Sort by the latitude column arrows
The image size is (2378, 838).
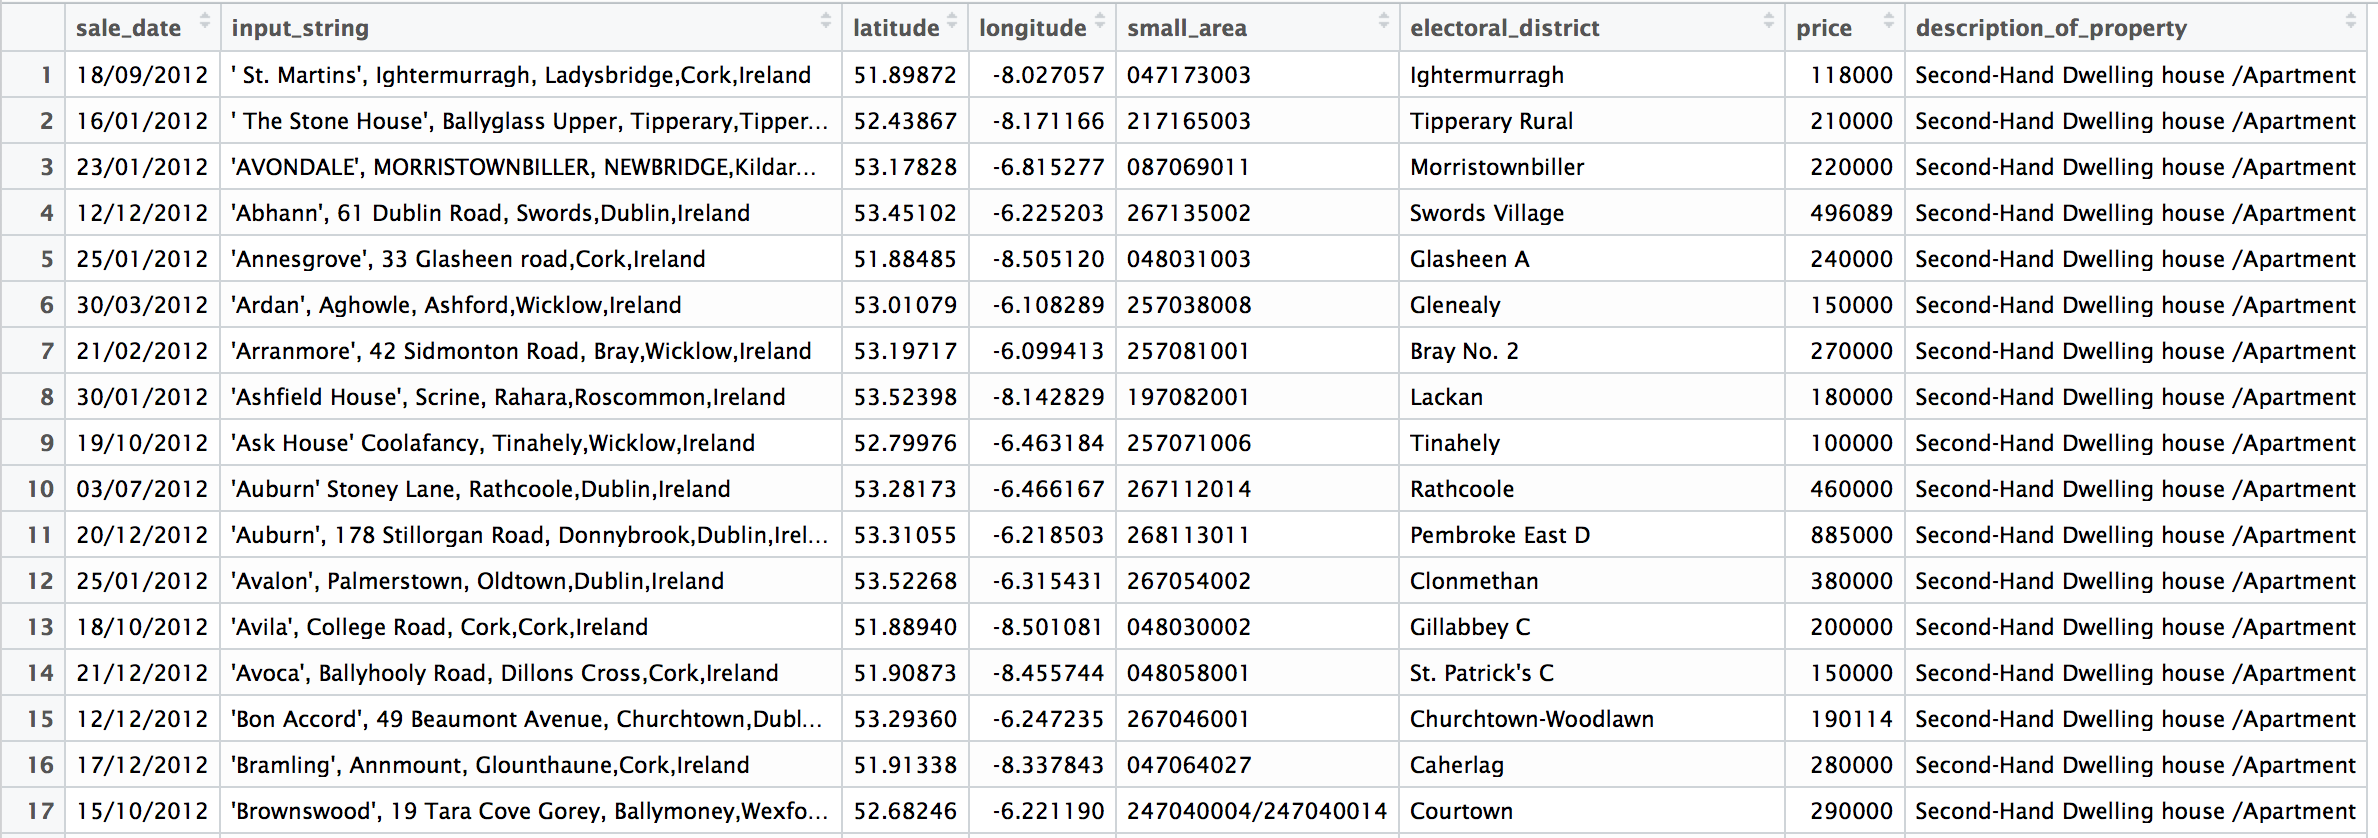click(x=952, y=20)
